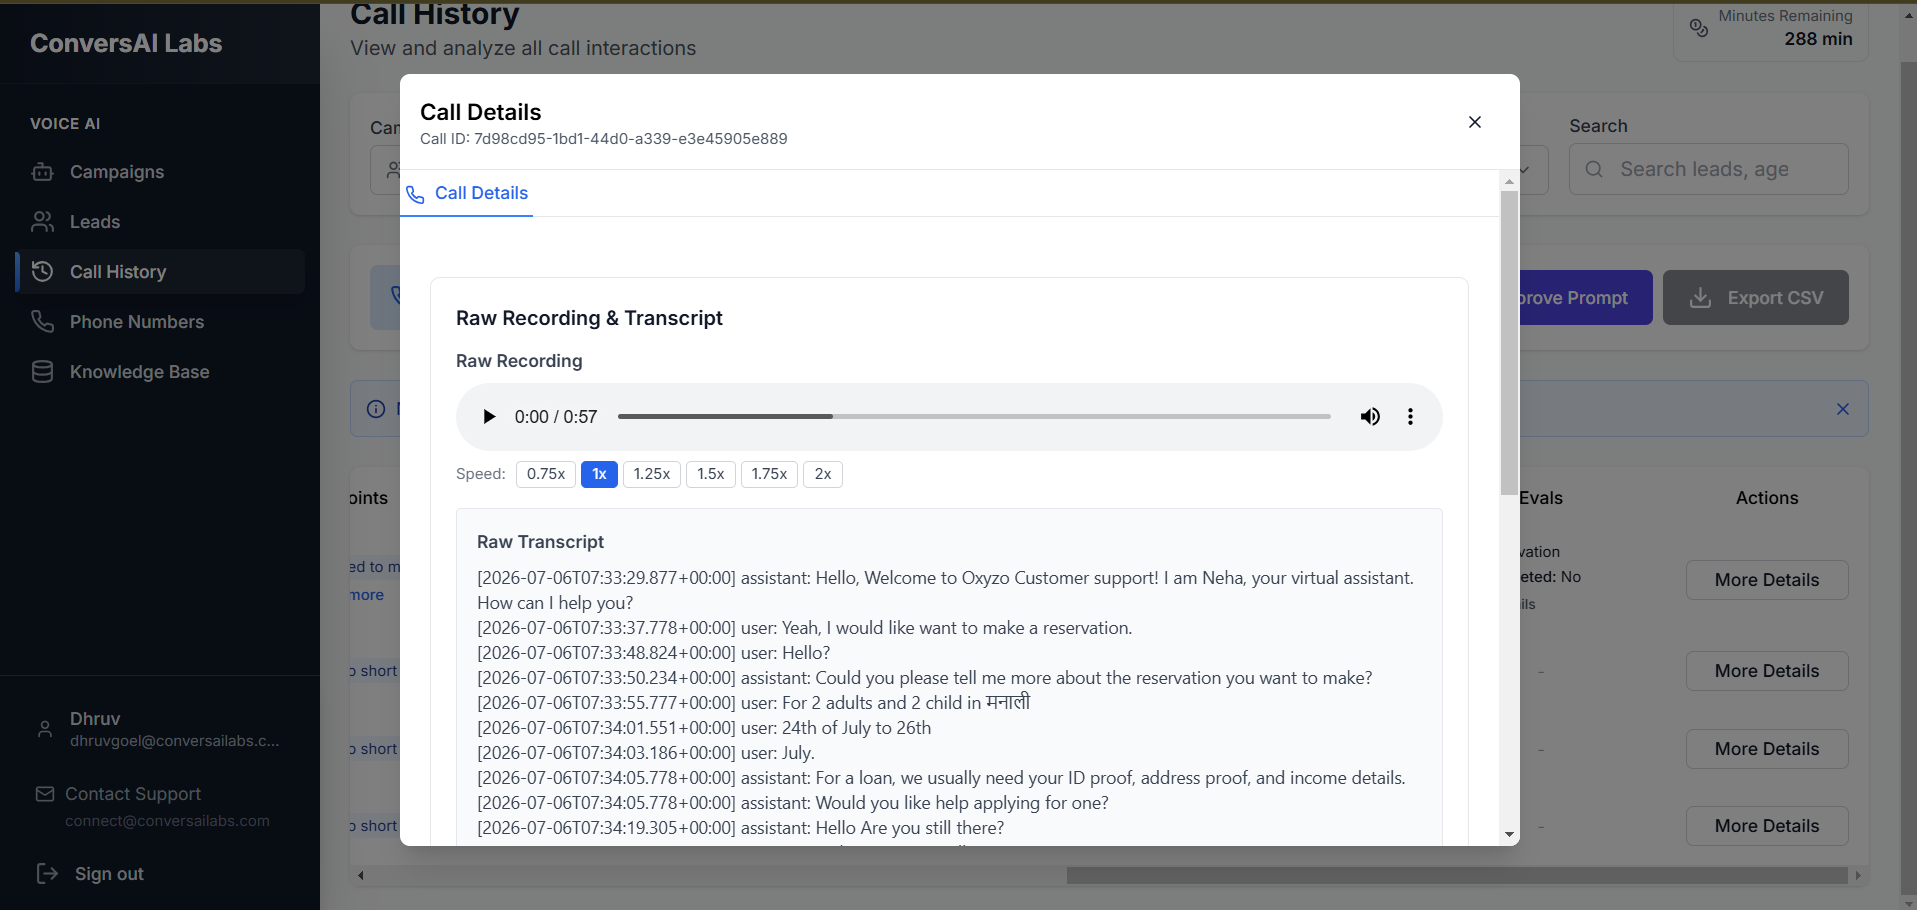Viewport: 1917px width, 910px height.
Task: Open the Dhruv user profile
Action: pos(160,729)
